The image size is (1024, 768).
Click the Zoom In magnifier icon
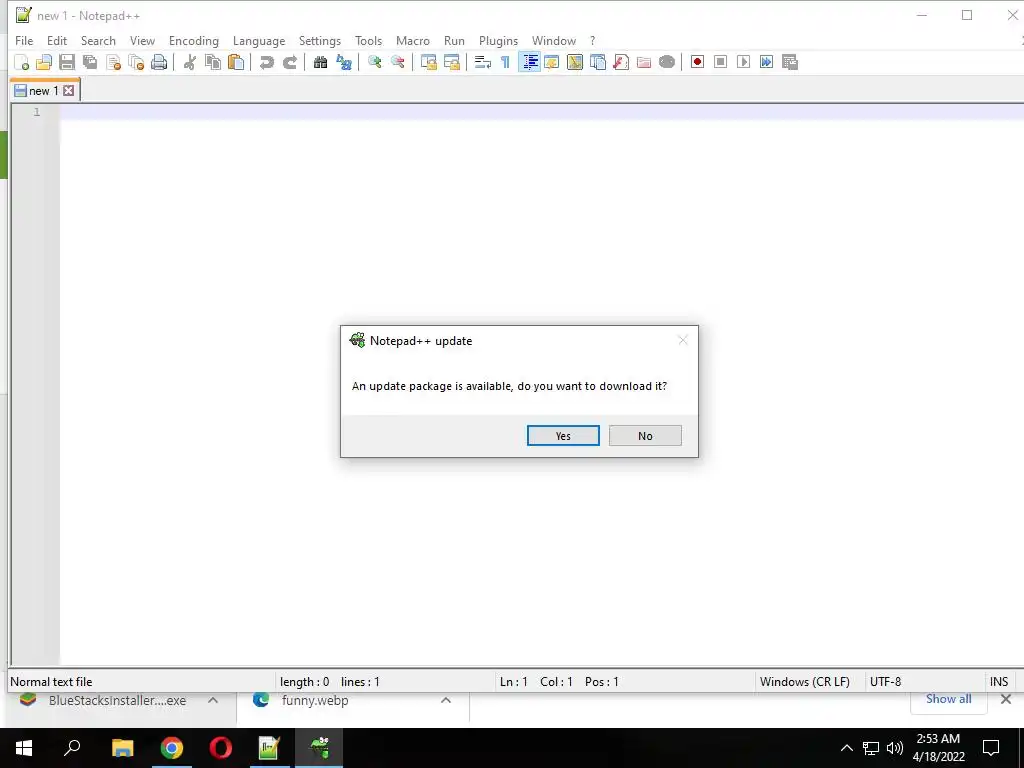(374, 62)
